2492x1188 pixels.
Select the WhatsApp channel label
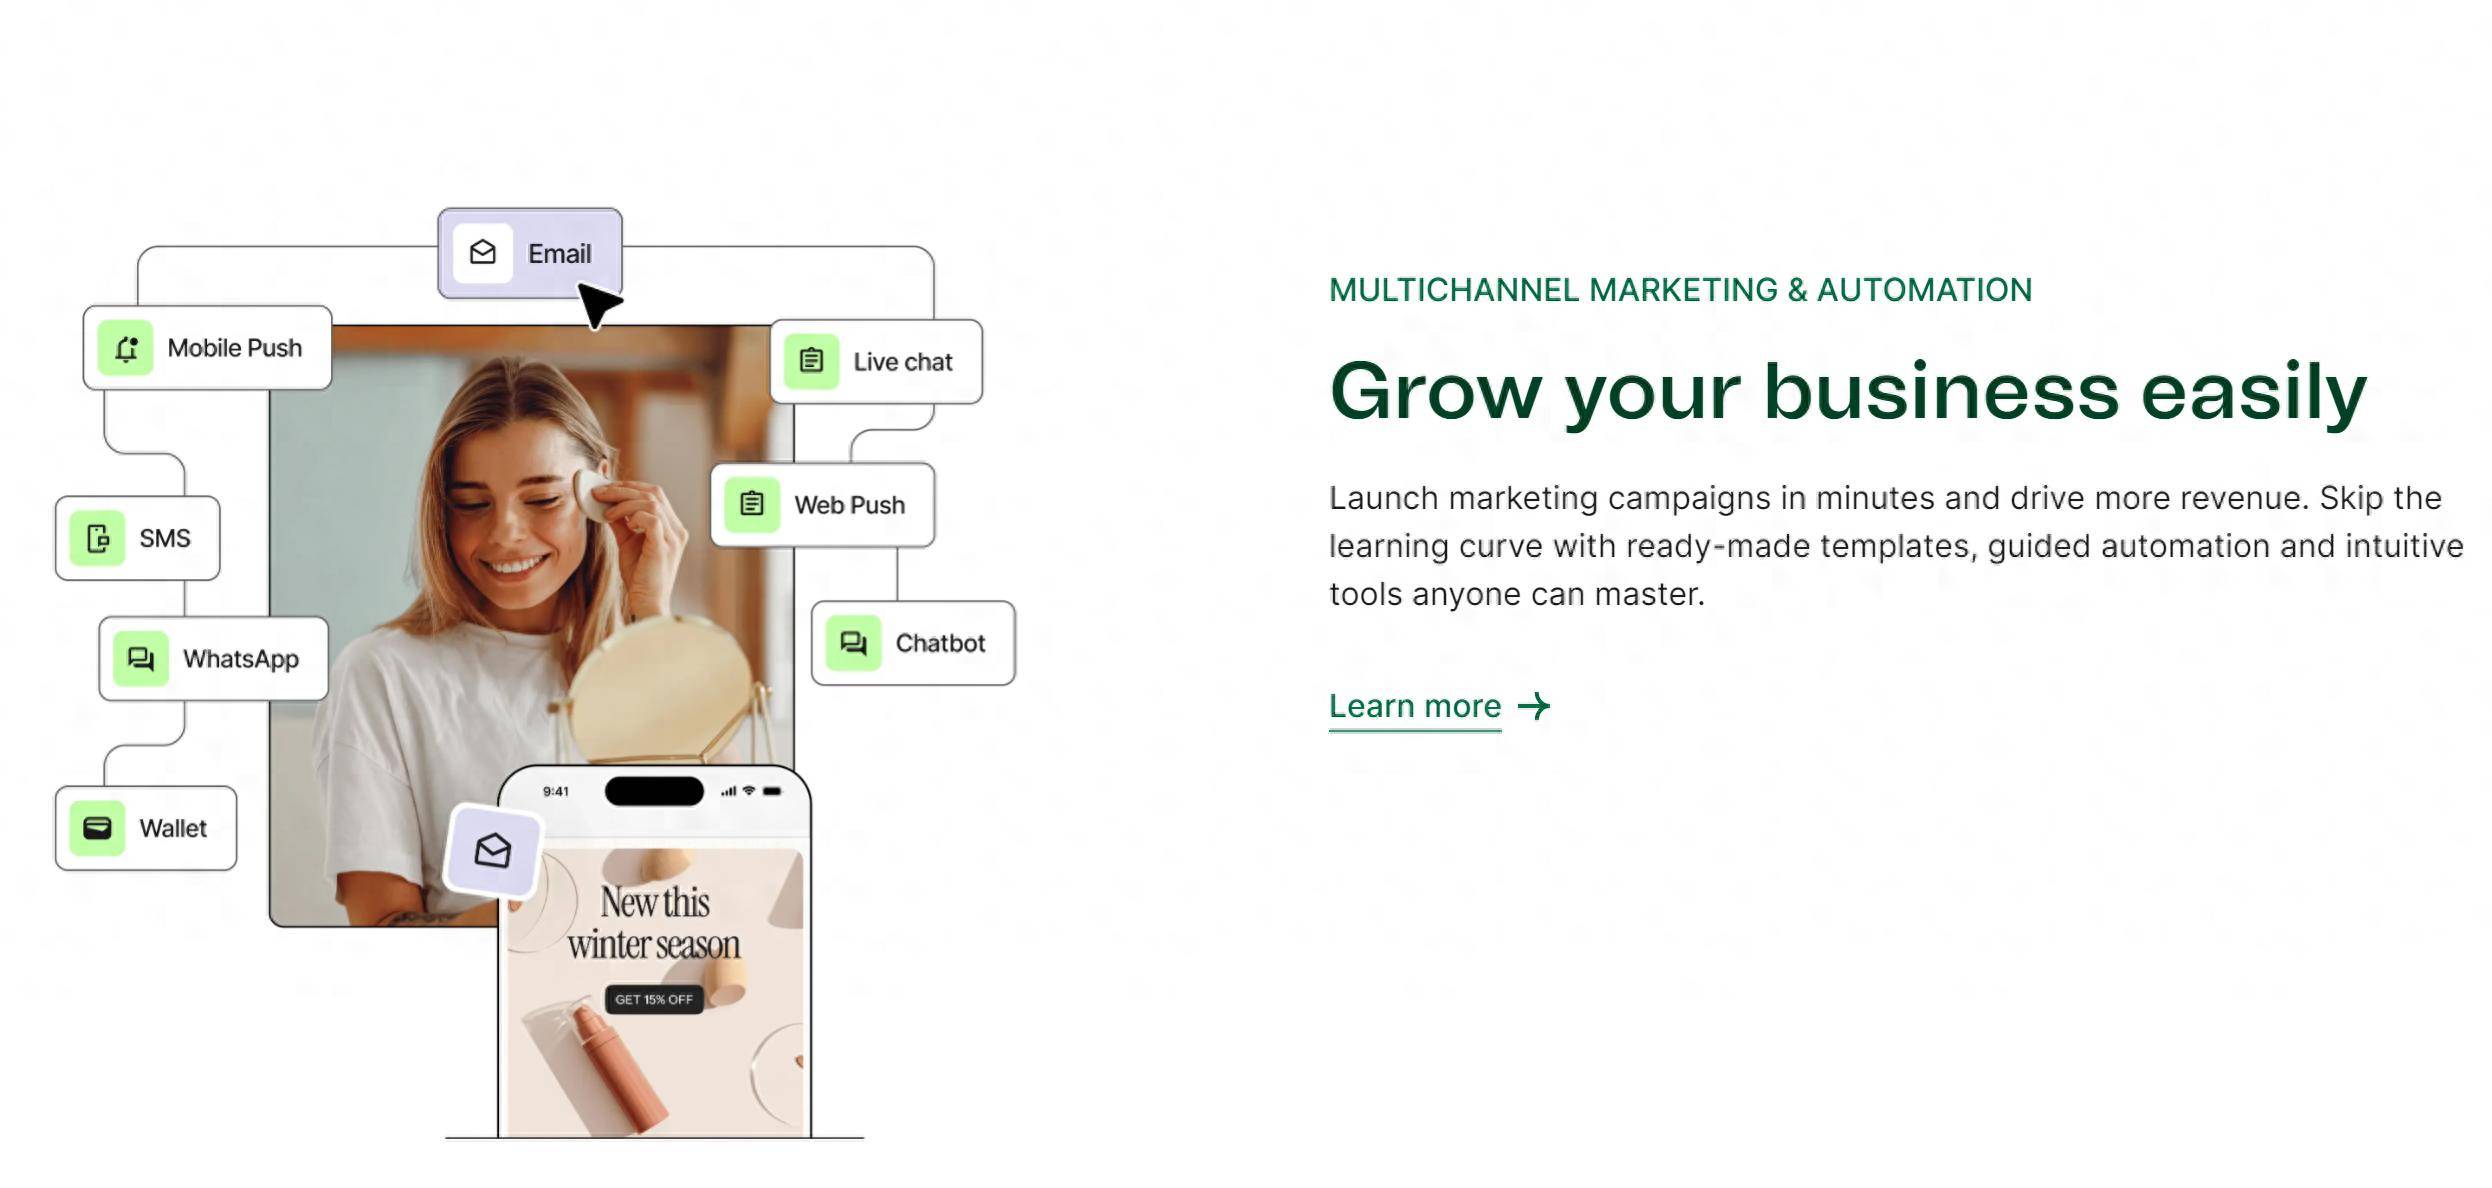[241, 659]
